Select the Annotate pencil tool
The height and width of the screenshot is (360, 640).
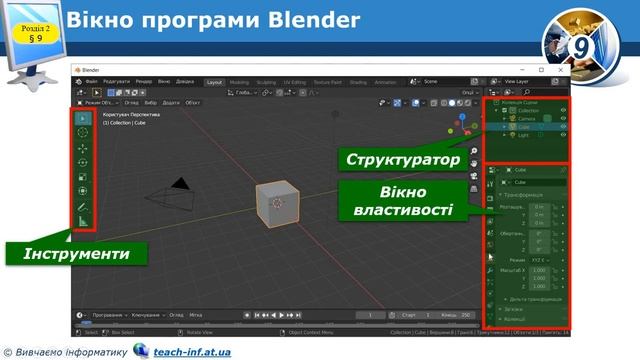83,207
